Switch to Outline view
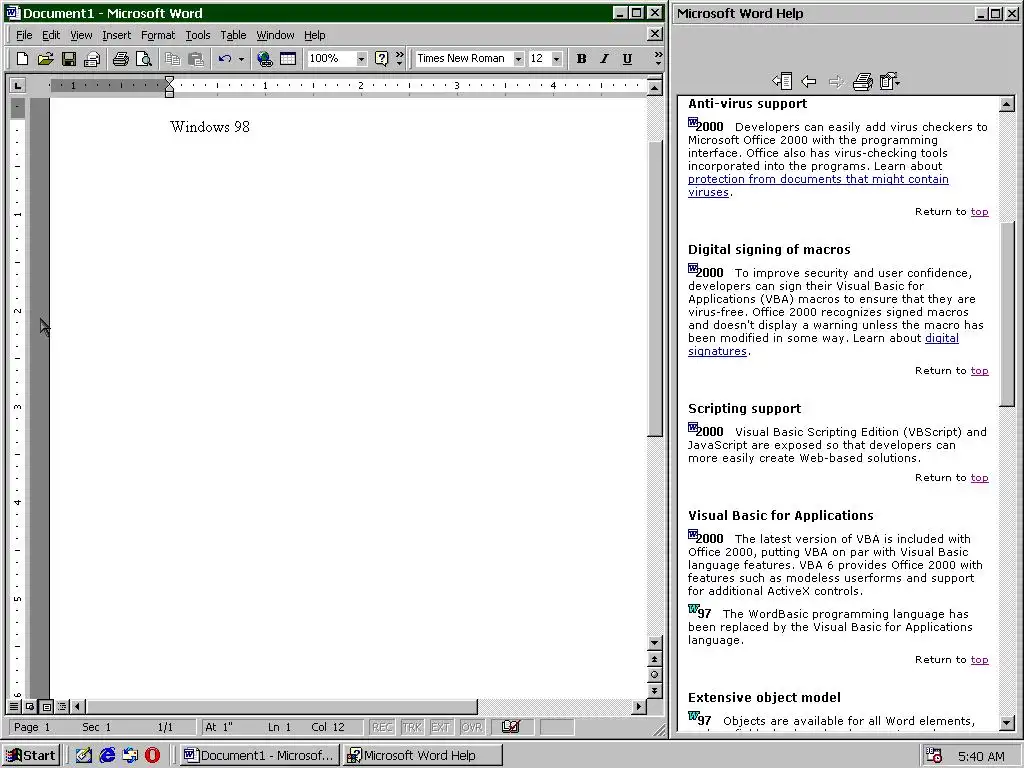This screenshot has width=1024, height=768. click(x=62, y=706)
